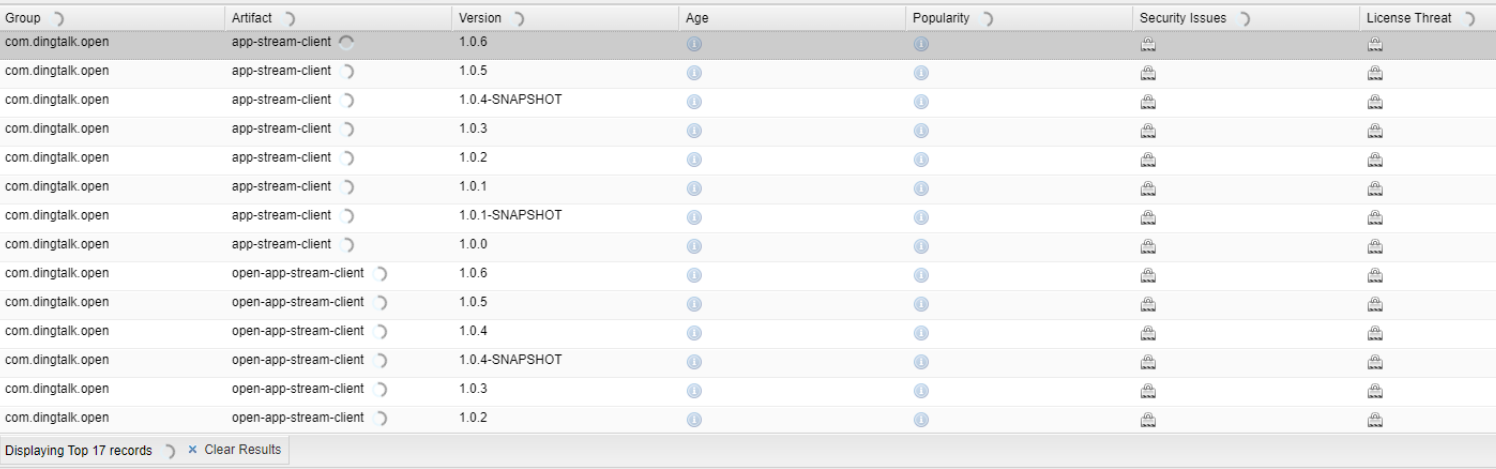The height and width of the screenshot is (469, 1496).
Task: Click Security Issues lock for plain app-stream-client 1.0.3
Action: pyautogui.click(x=1148, y=131)
